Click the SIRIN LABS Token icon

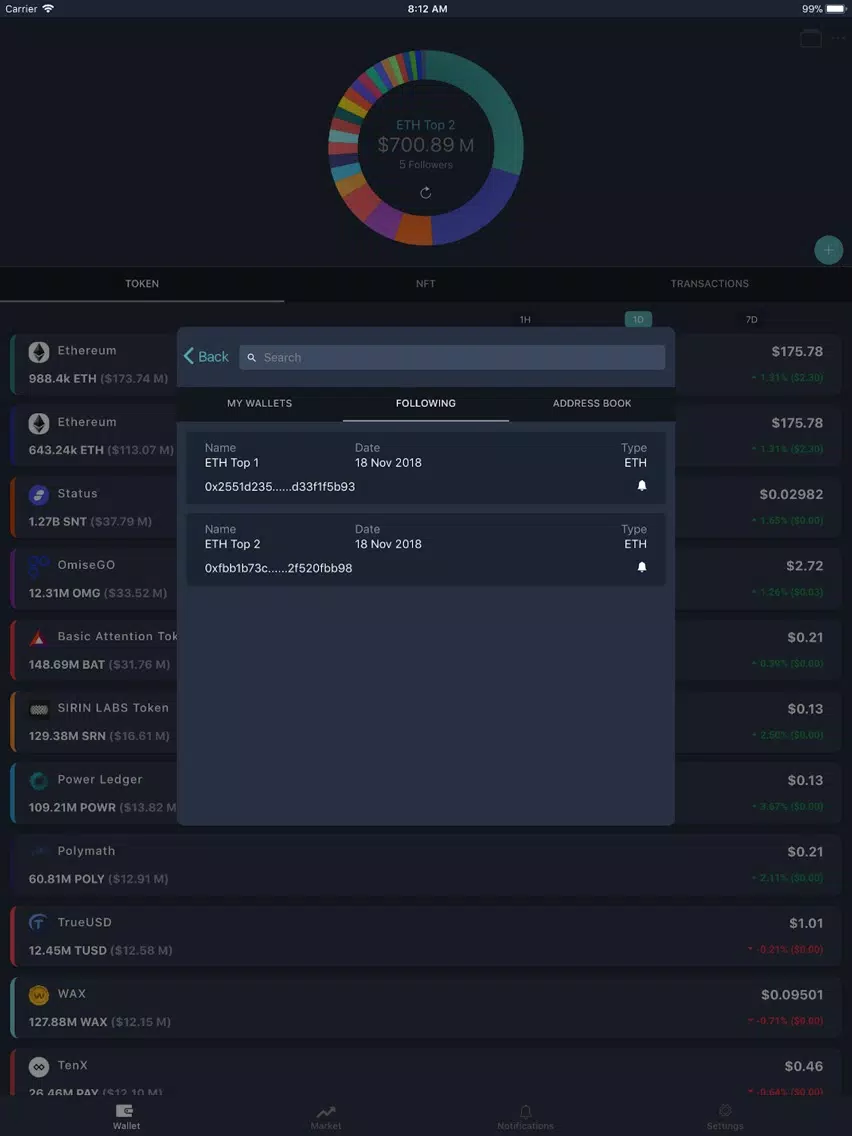pyautogui.click(x=39, y=709)
